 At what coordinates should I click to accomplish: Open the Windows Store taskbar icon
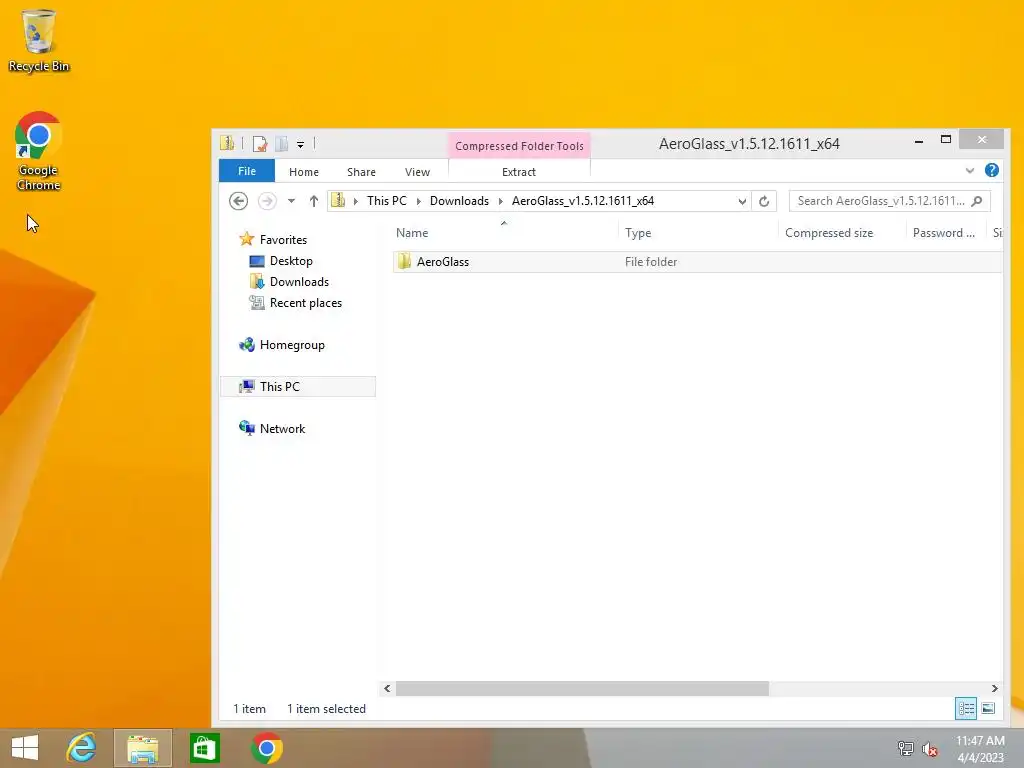click(x=204, y=748)
